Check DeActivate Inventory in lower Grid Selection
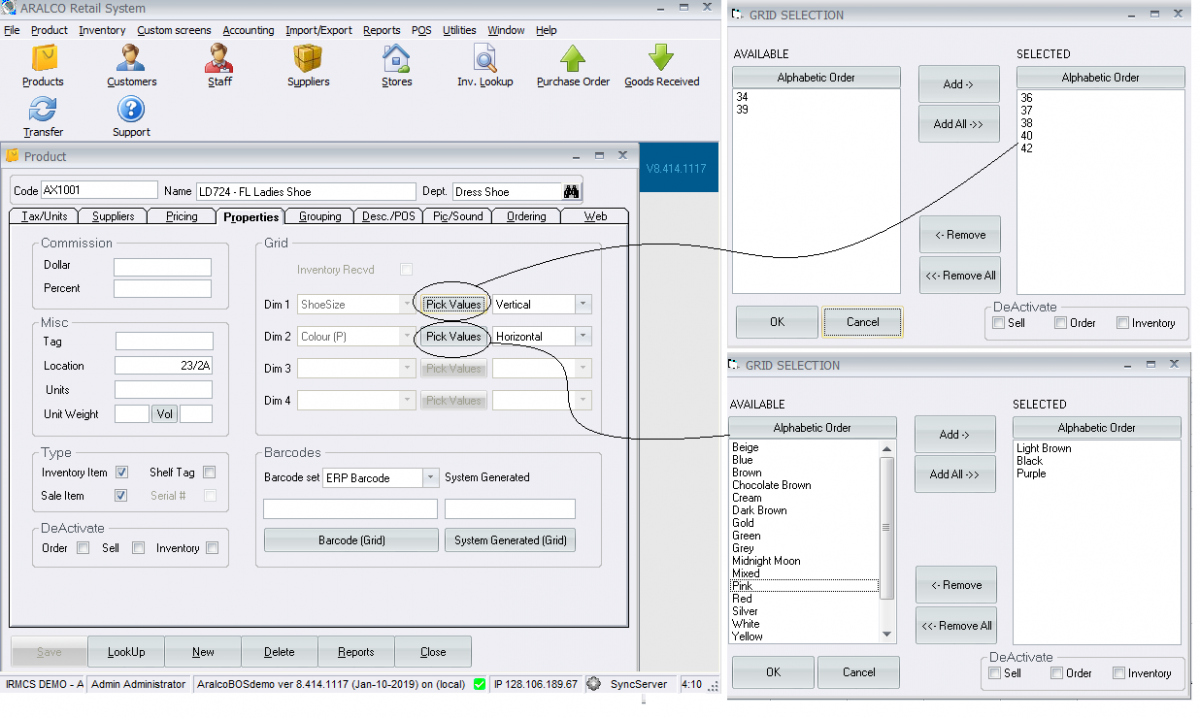1200x718 pixels. (1118, 673)
